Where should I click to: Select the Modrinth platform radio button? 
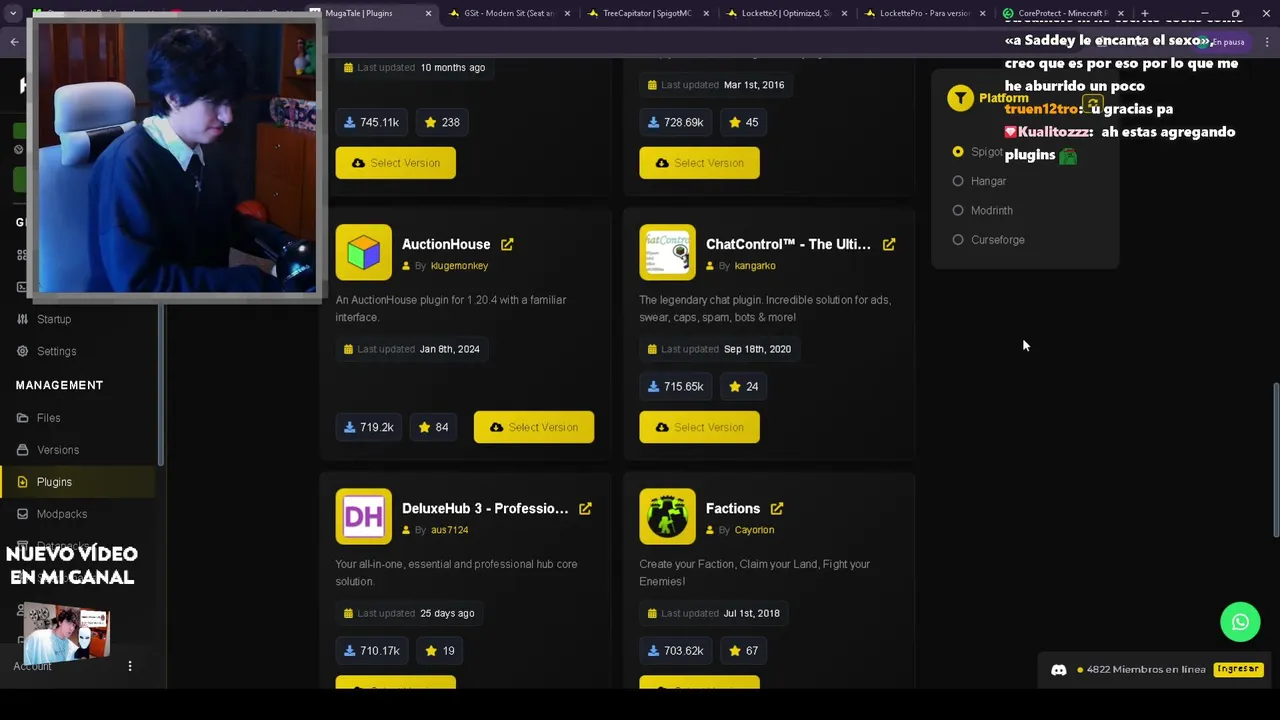click(x=958, y=210)
